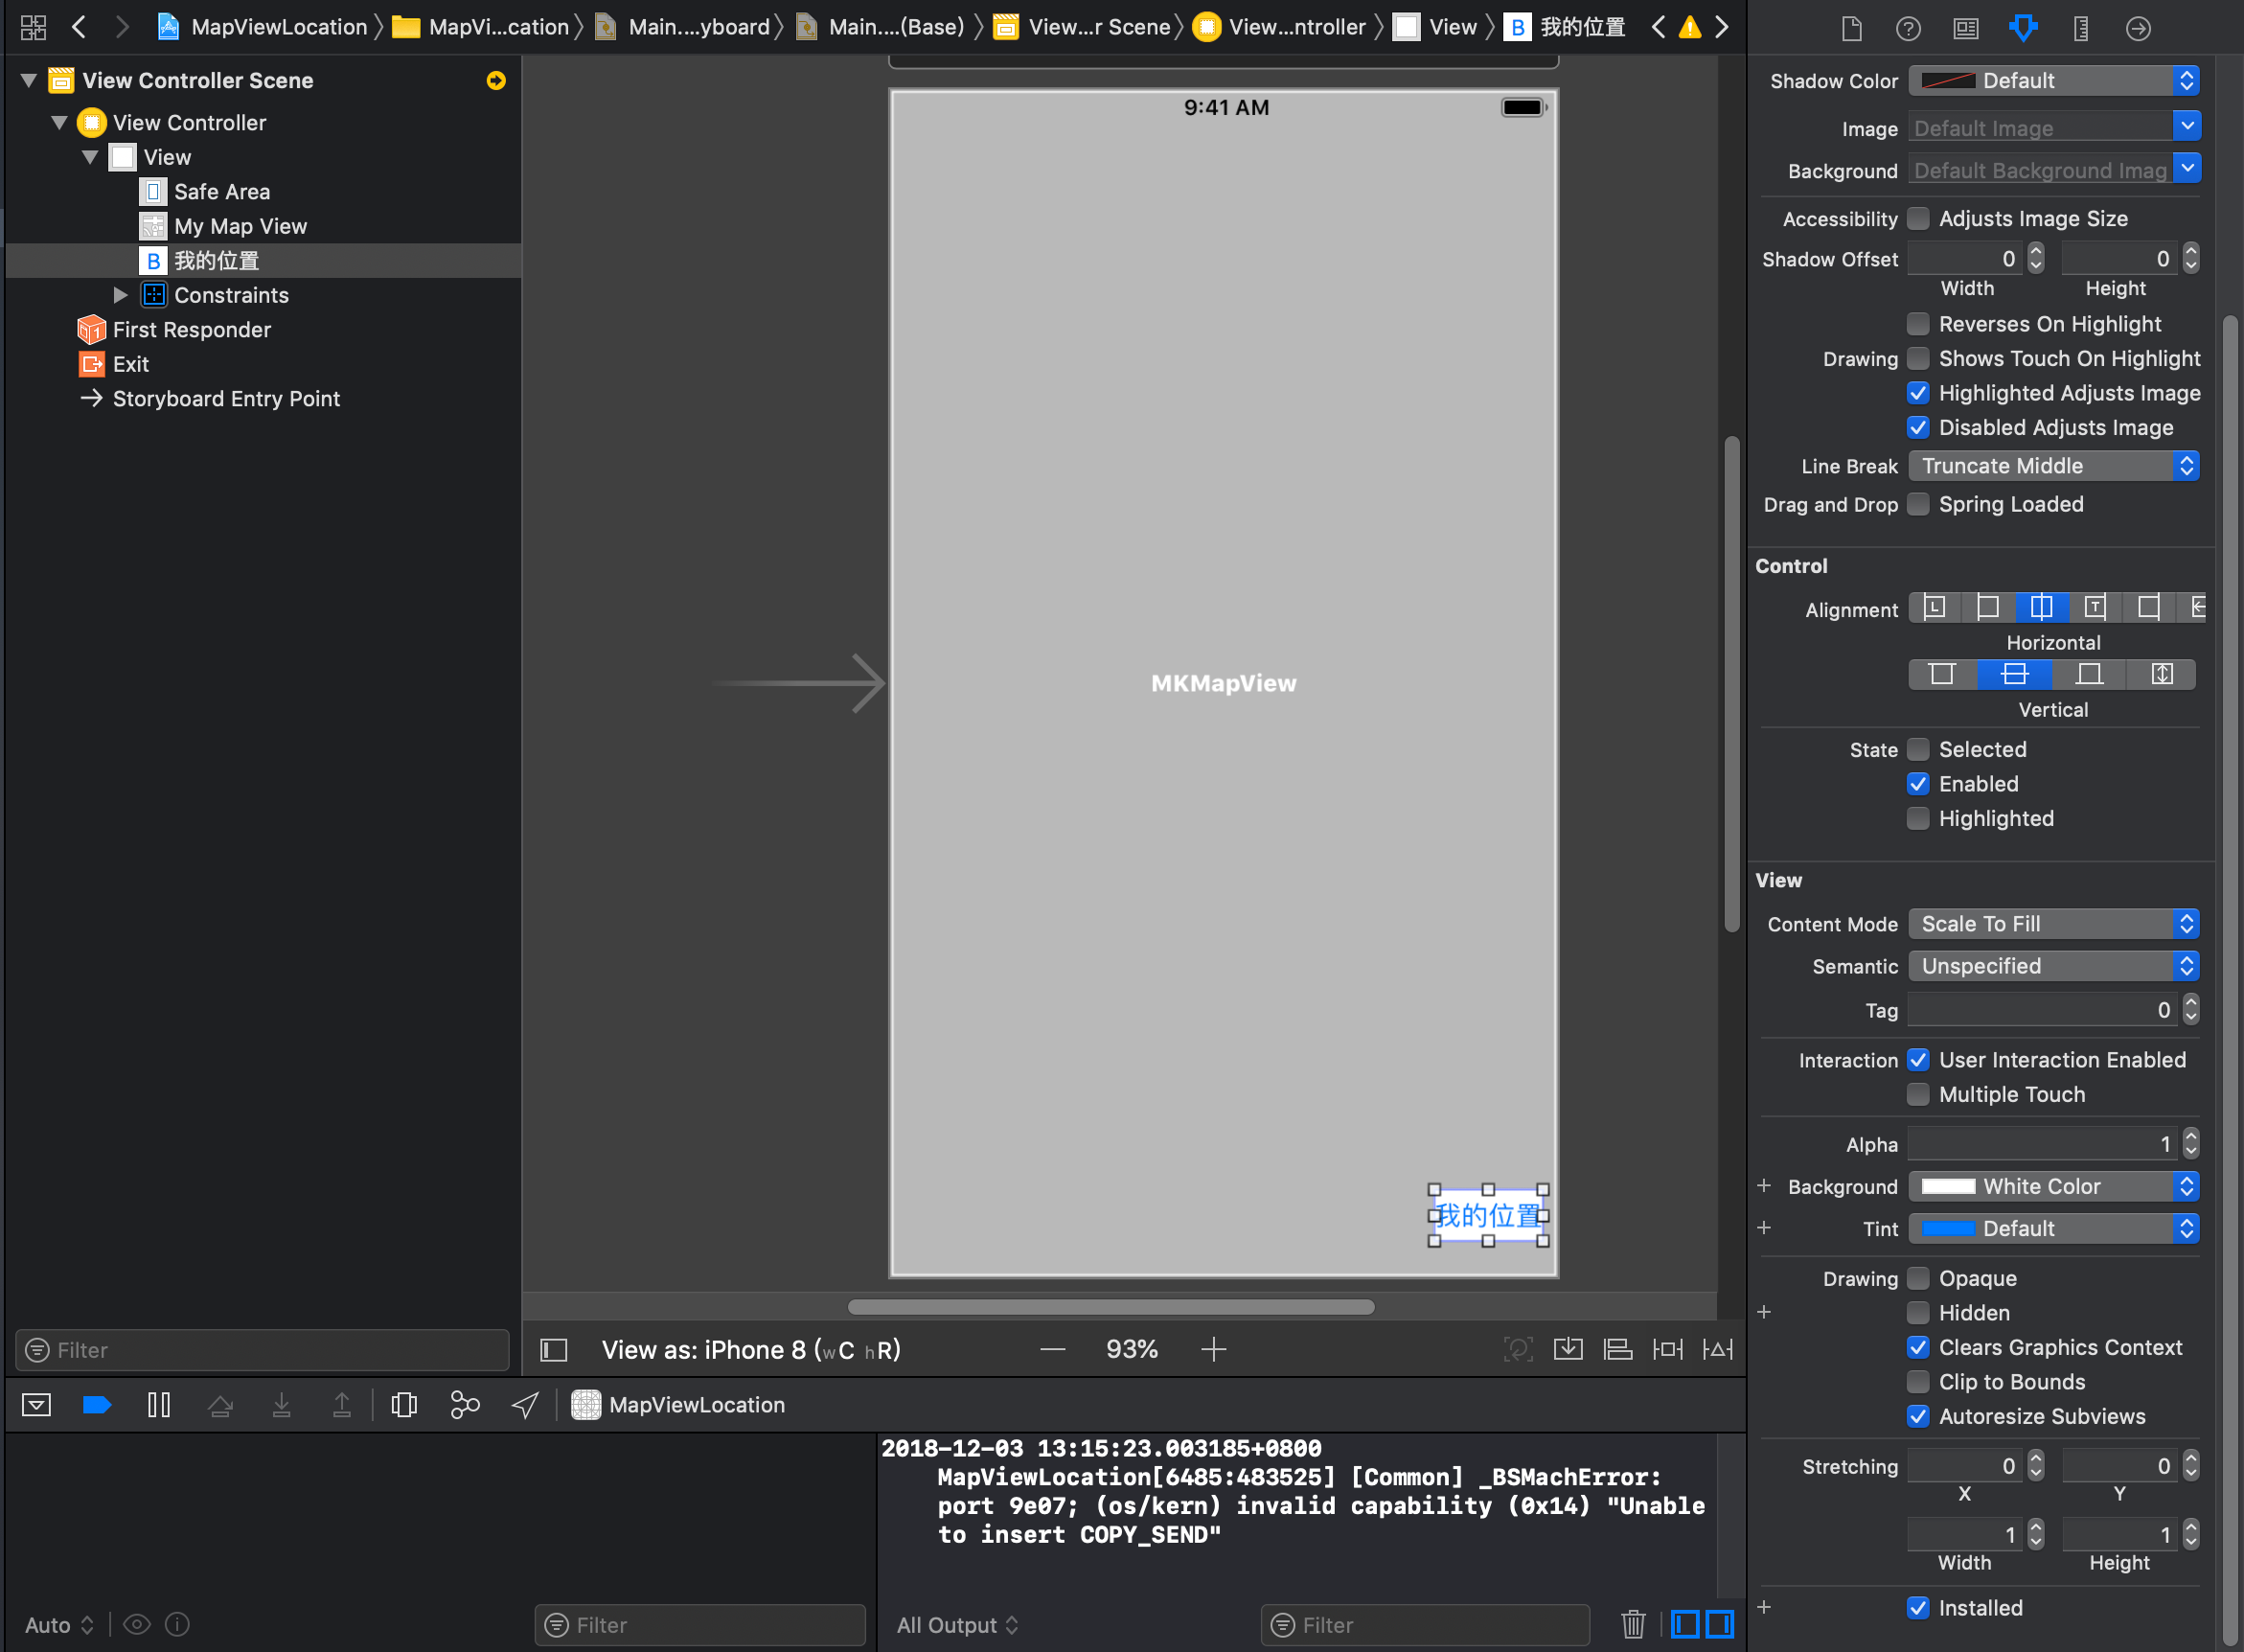Click the Embed In icon
This screenshot has height=1652, width=2244.
click(x=1568, y=1350)
